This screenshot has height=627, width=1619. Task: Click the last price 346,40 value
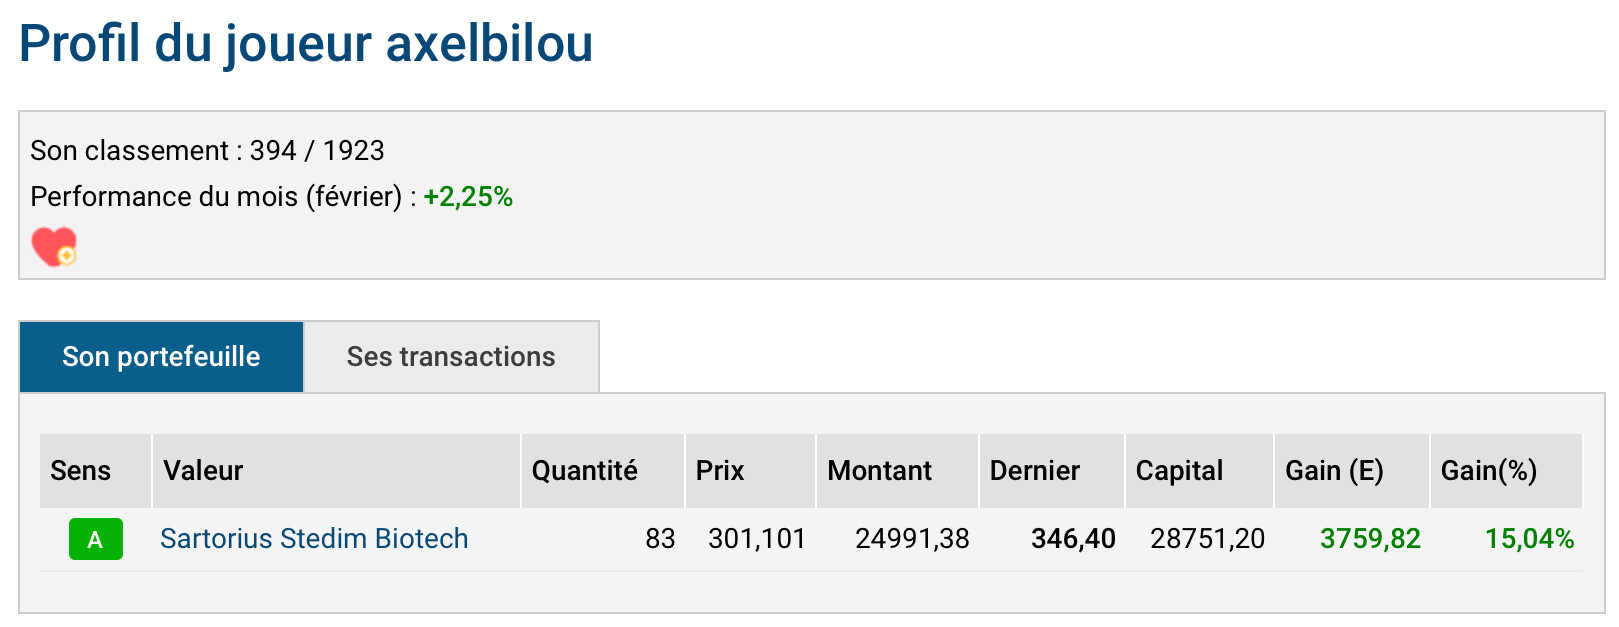[1073, 539]
